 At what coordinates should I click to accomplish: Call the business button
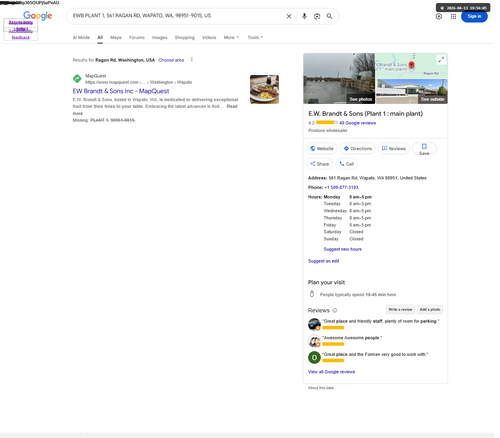346,164
